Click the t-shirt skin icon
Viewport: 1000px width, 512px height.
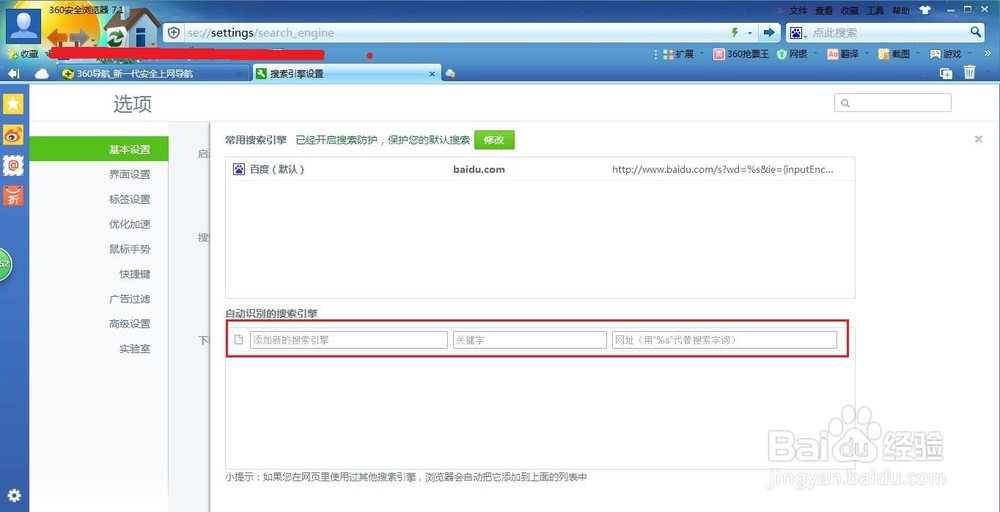pos(925,10)
